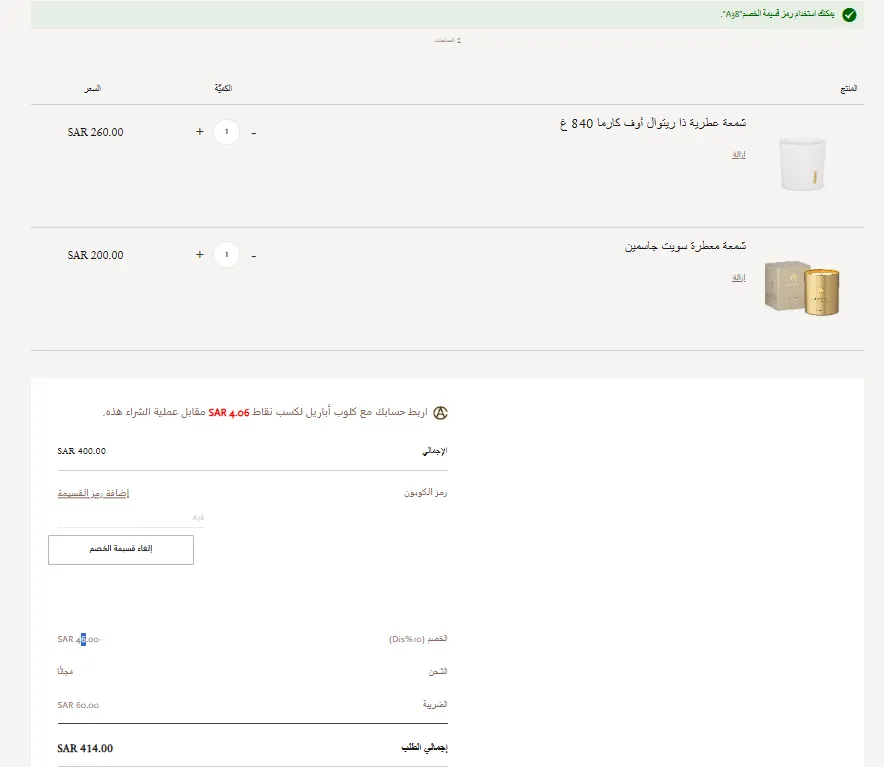Remove the Sweet Jasmine candle from cart

[x=739, y=277]
